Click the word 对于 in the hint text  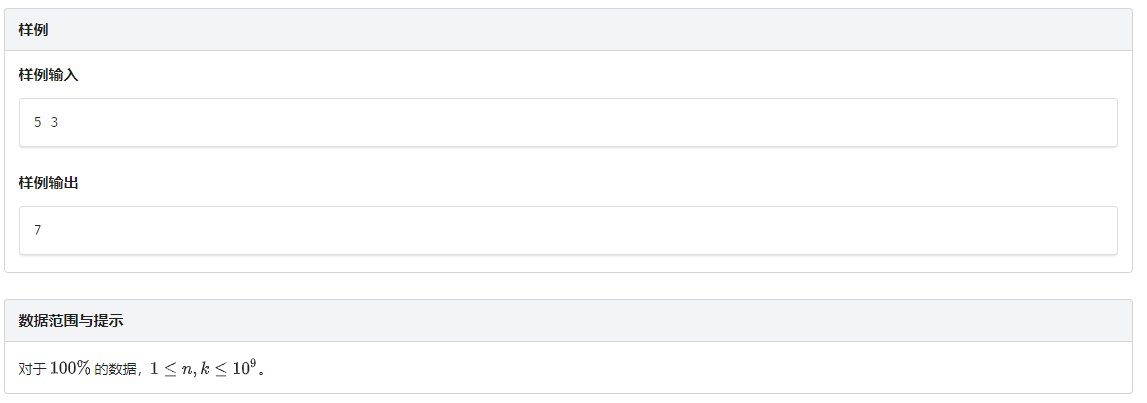pos(32,369)
